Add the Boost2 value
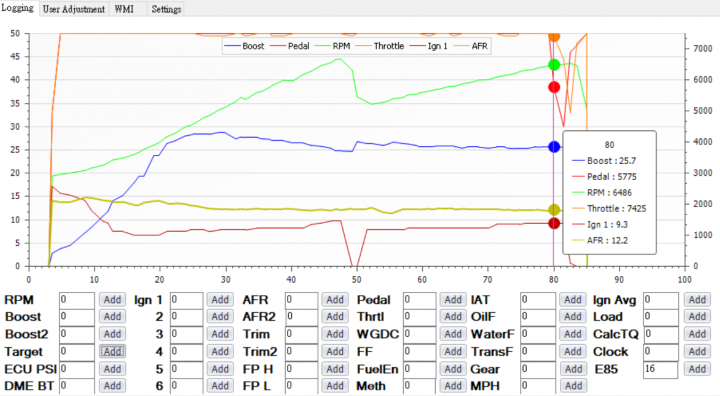 click(x=112, y=334)
